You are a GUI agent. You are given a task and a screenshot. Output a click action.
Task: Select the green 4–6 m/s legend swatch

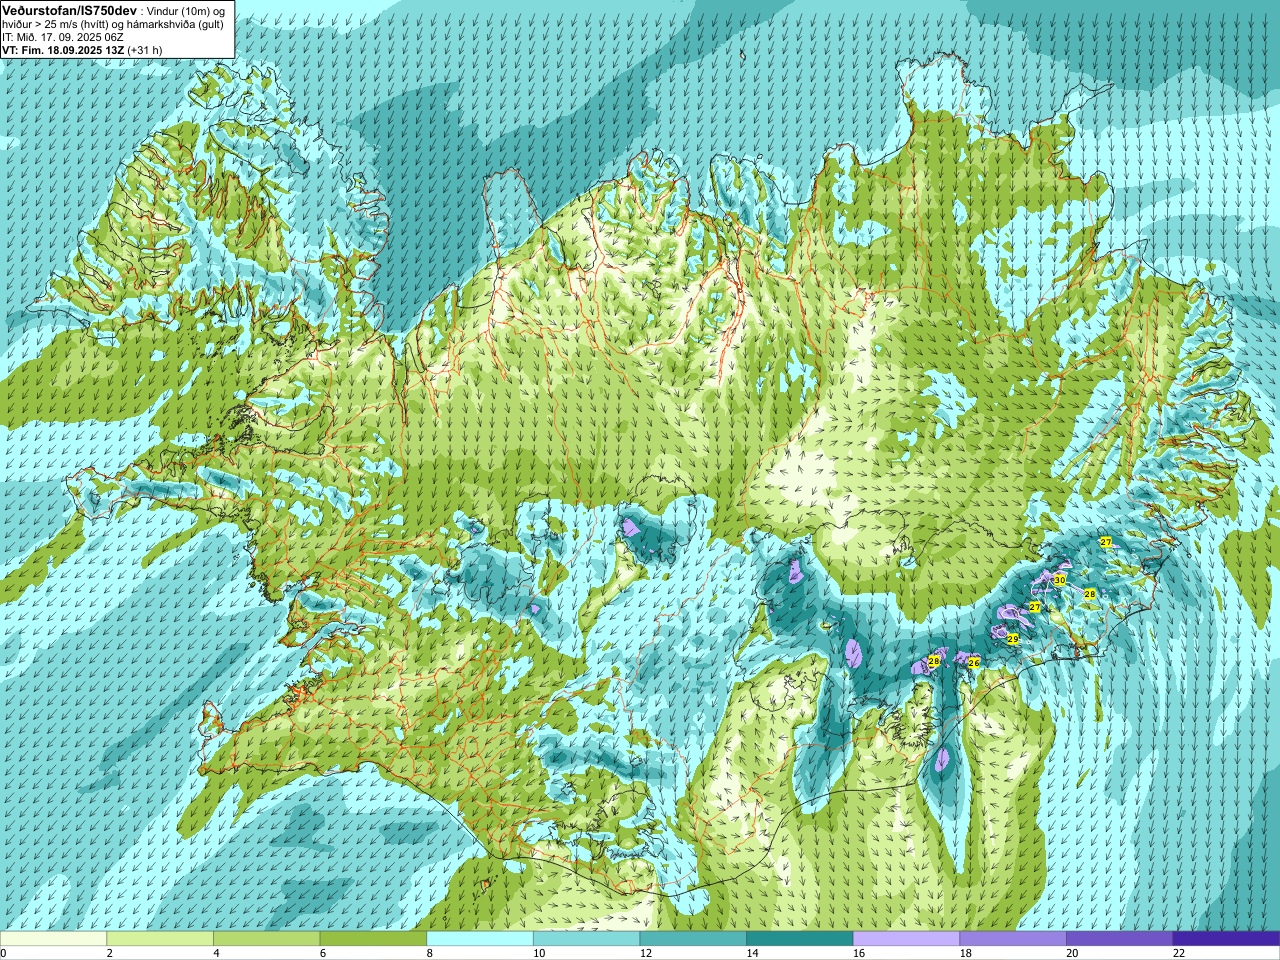pos(266,939)
